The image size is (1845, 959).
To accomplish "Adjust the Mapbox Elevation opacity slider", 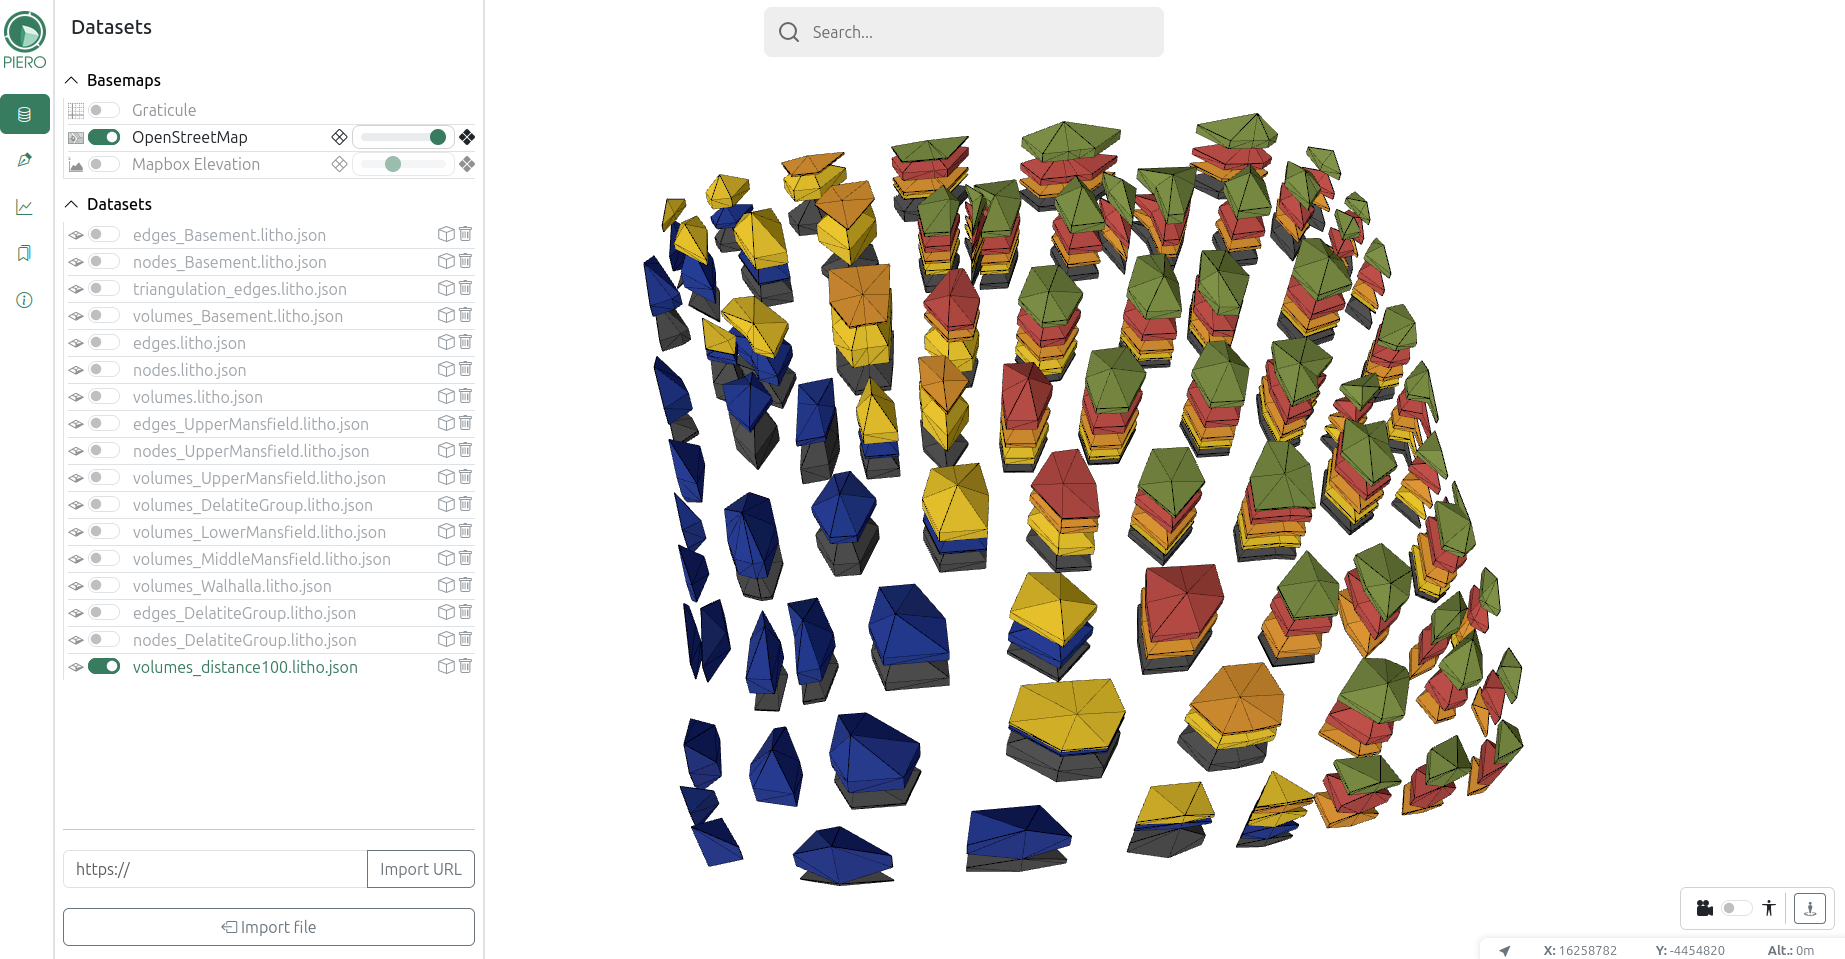I will tap(404, 164).
